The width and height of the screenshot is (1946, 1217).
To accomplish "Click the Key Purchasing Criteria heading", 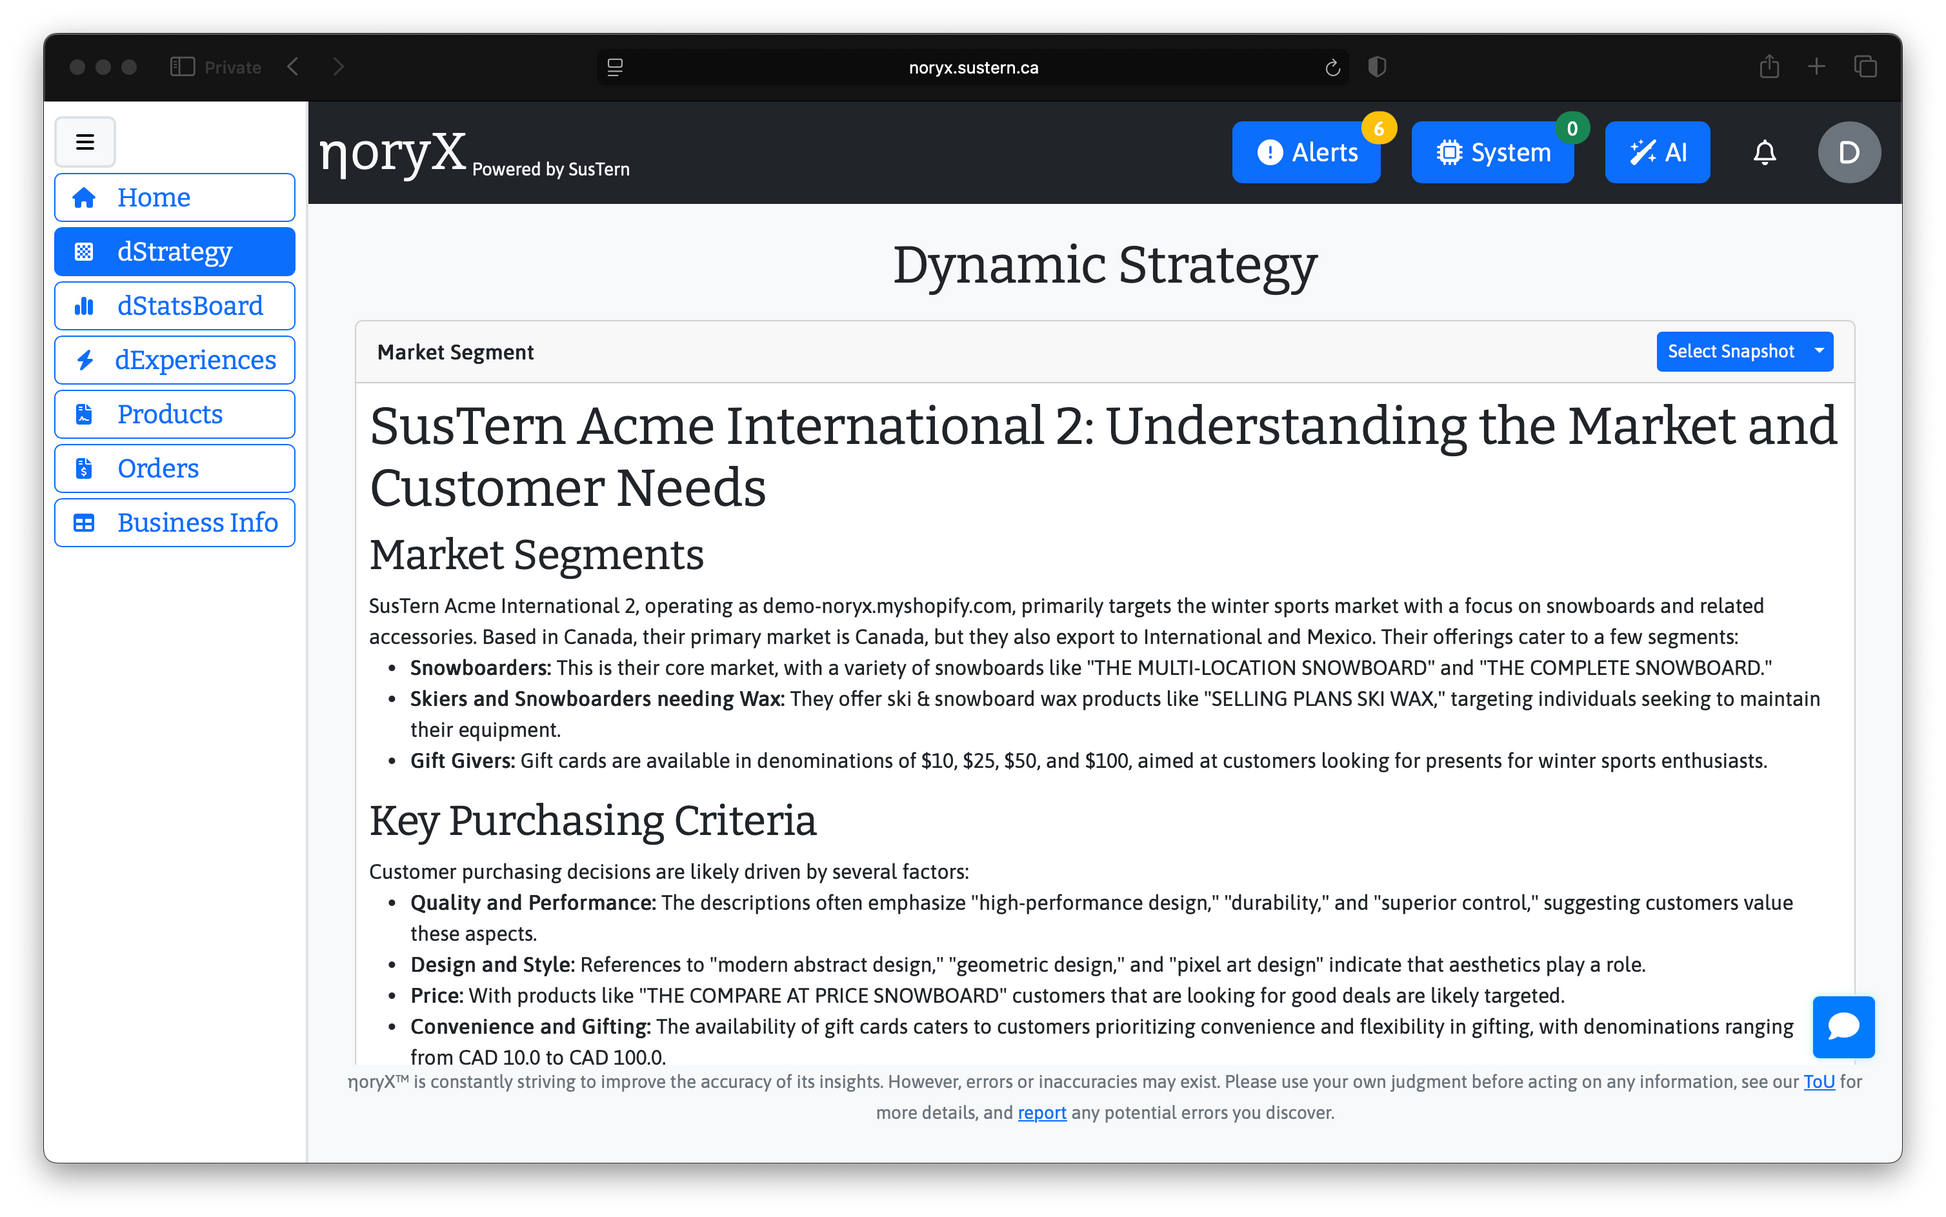I will [x=592, y=821].
